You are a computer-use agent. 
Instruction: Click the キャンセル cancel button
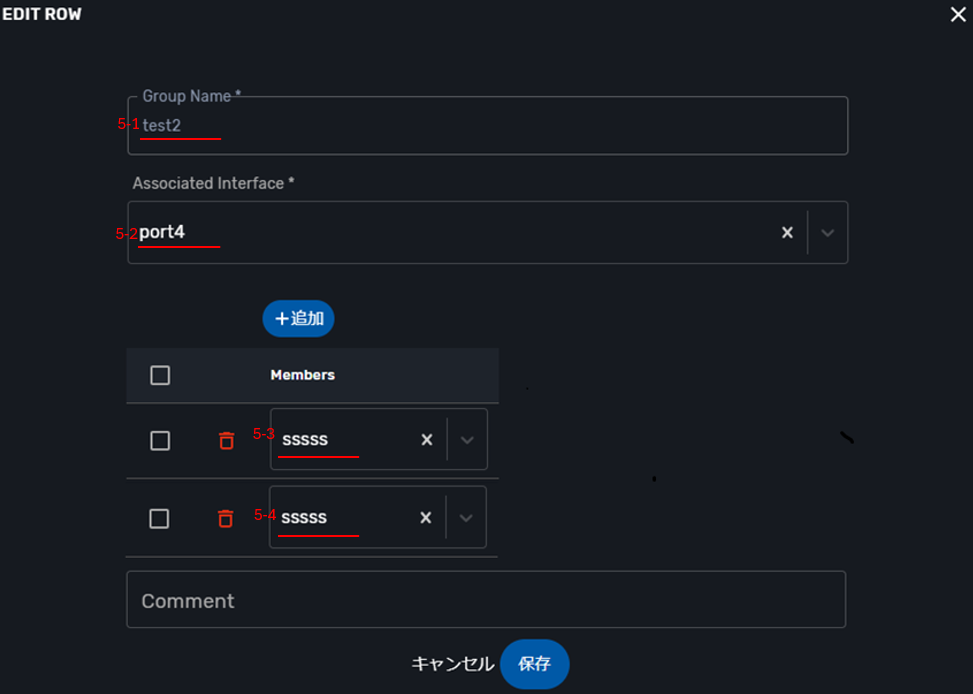[453, 664]
